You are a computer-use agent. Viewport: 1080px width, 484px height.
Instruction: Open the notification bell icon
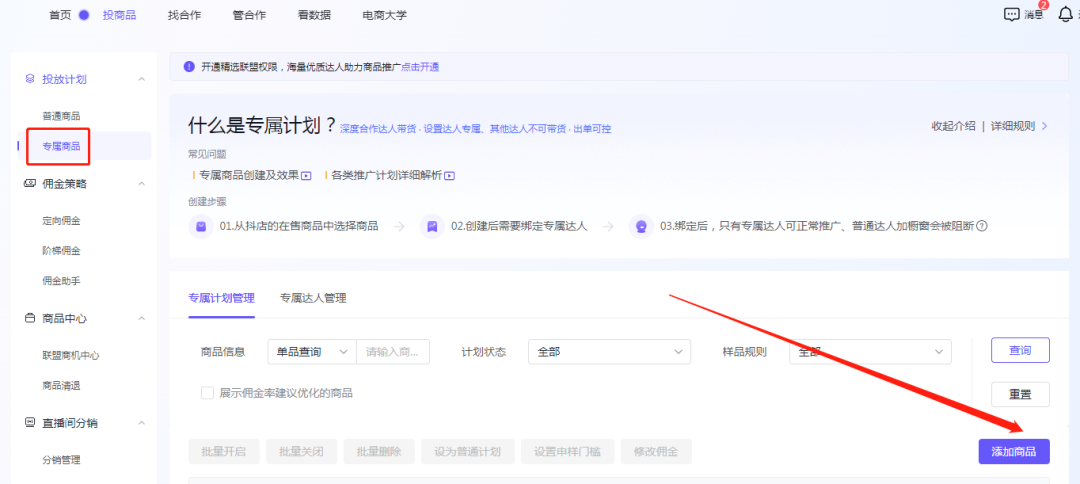point(1066,14)
